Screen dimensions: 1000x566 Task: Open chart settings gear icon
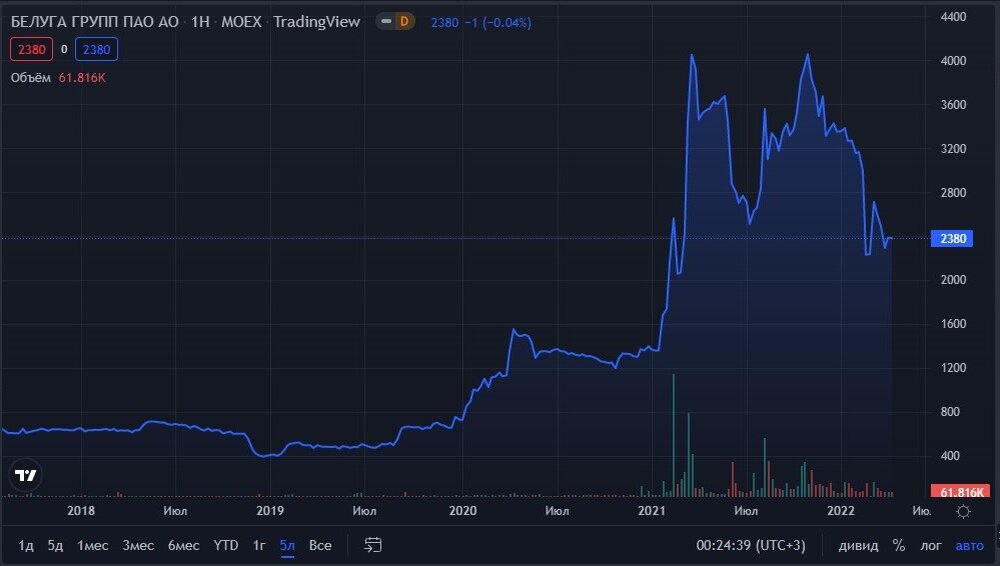coord(964,511)
